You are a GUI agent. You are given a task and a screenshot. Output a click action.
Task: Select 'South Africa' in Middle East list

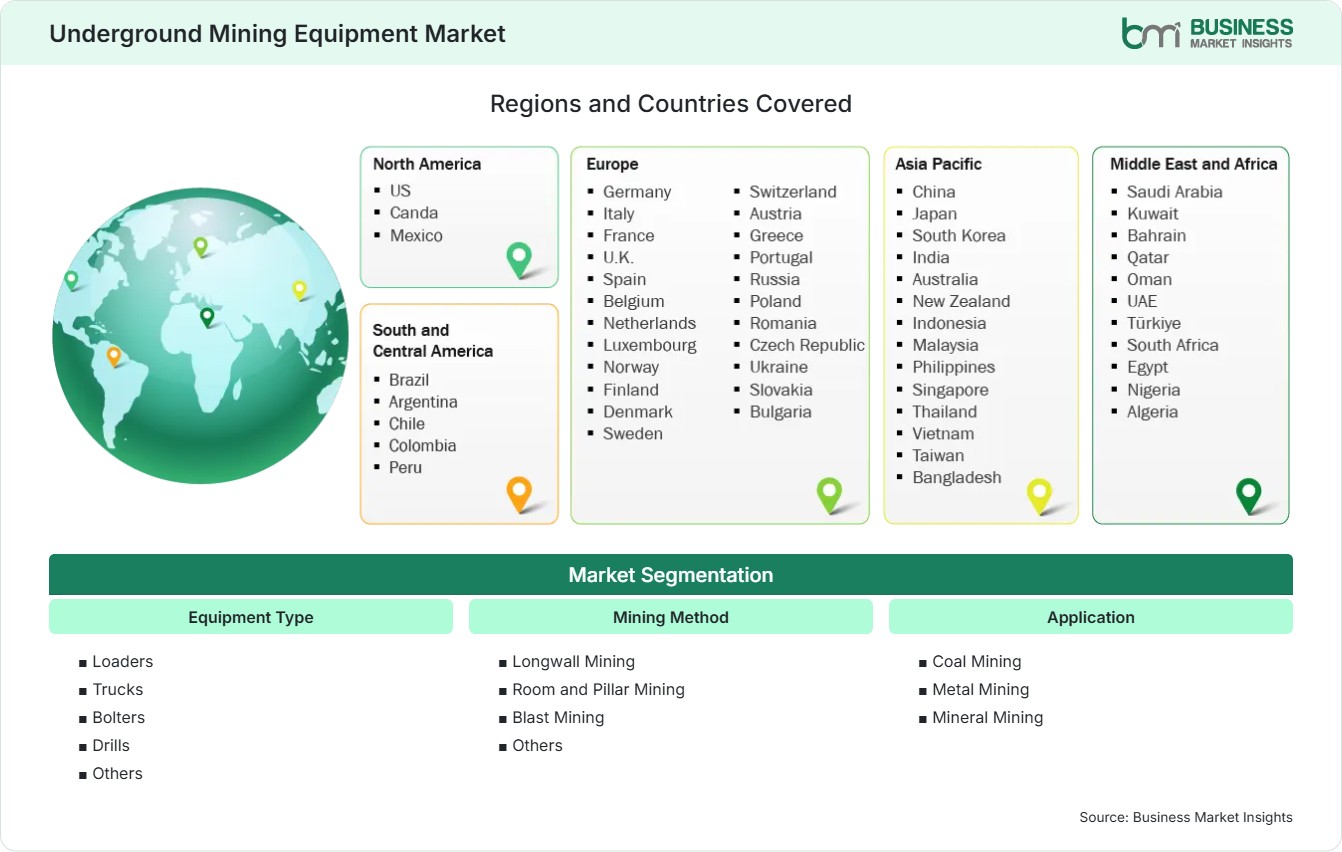pyautogui.click(x=1173, y=346)
